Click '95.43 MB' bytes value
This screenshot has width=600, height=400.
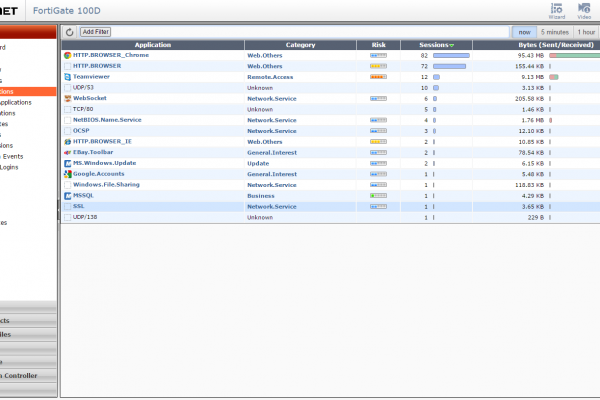pyautogui.click(x=531, y=56)
